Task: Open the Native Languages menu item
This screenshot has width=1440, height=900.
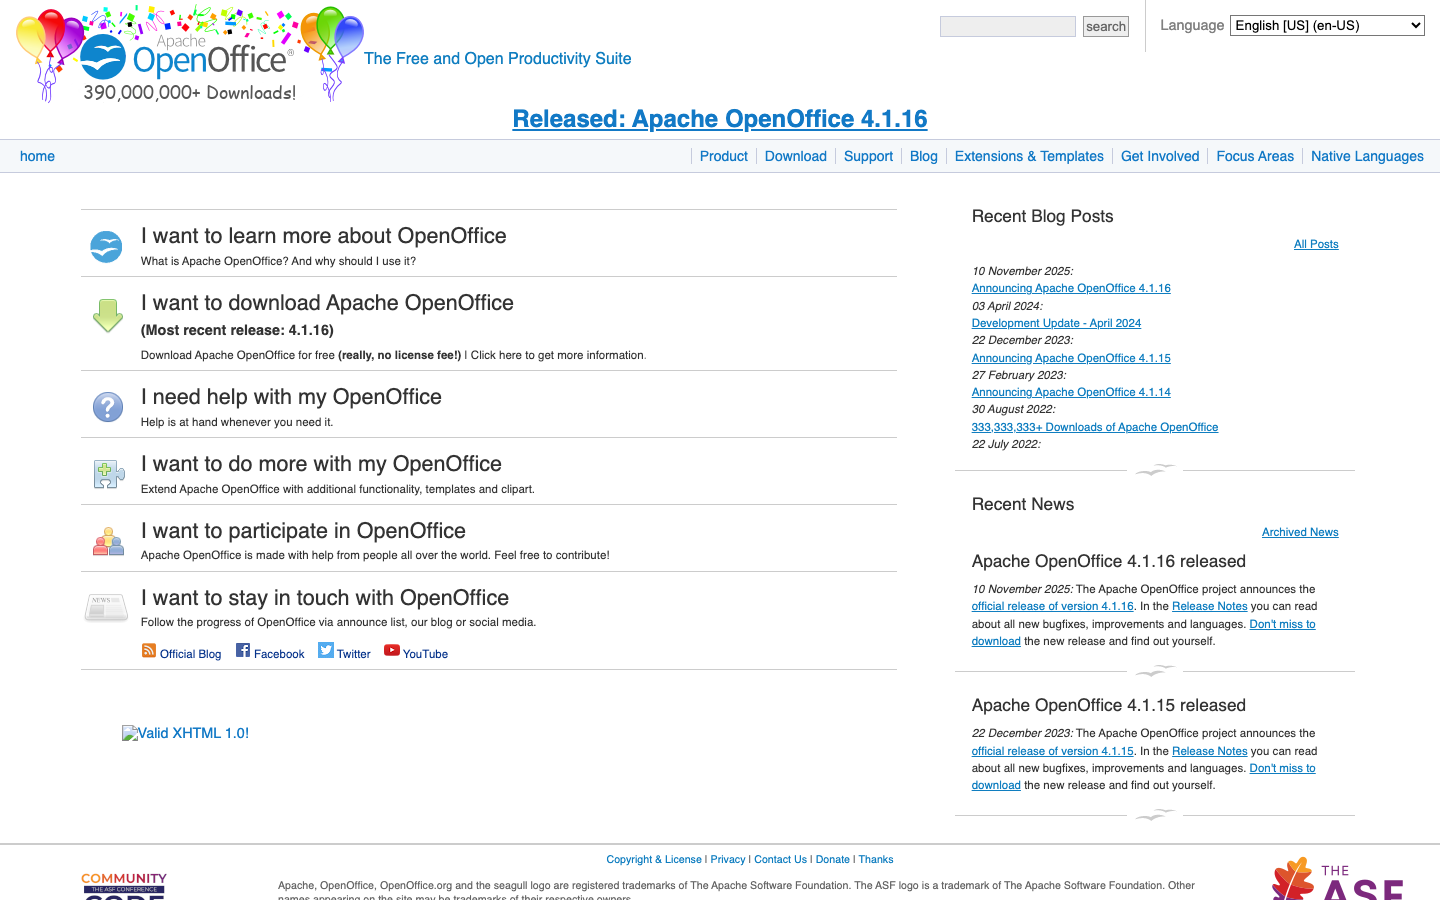Action: coord(1367,156)
